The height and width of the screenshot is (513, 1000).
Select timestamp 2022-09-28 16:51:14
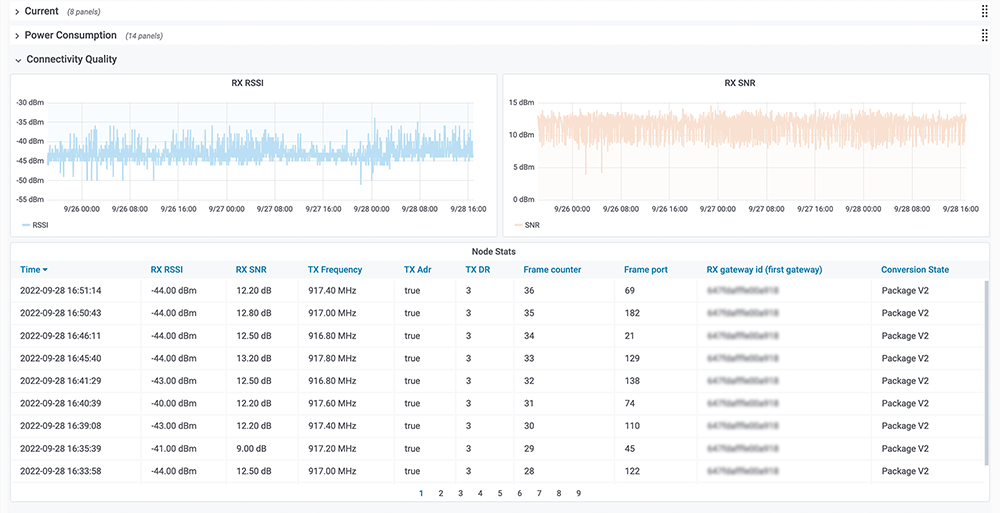pos(61,291)
